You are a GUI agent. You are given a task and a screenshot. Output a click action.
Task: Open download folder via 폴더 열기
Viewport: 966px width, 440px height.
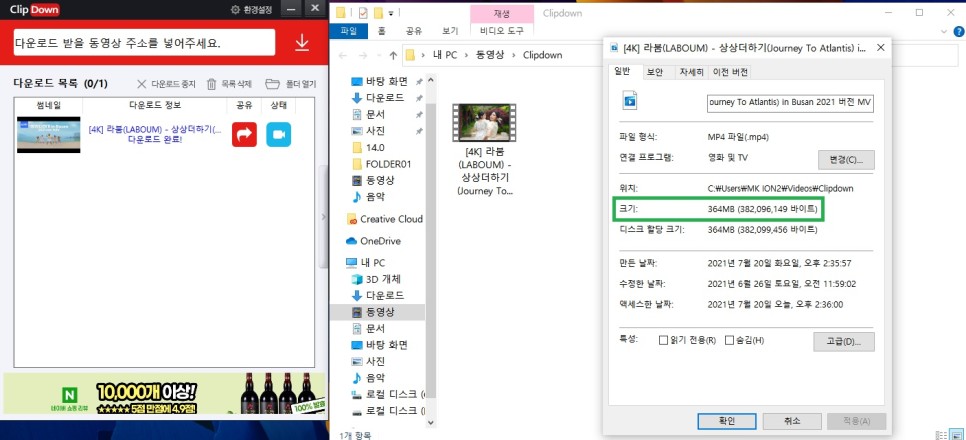pyautogui.click(x=291, y=84)
